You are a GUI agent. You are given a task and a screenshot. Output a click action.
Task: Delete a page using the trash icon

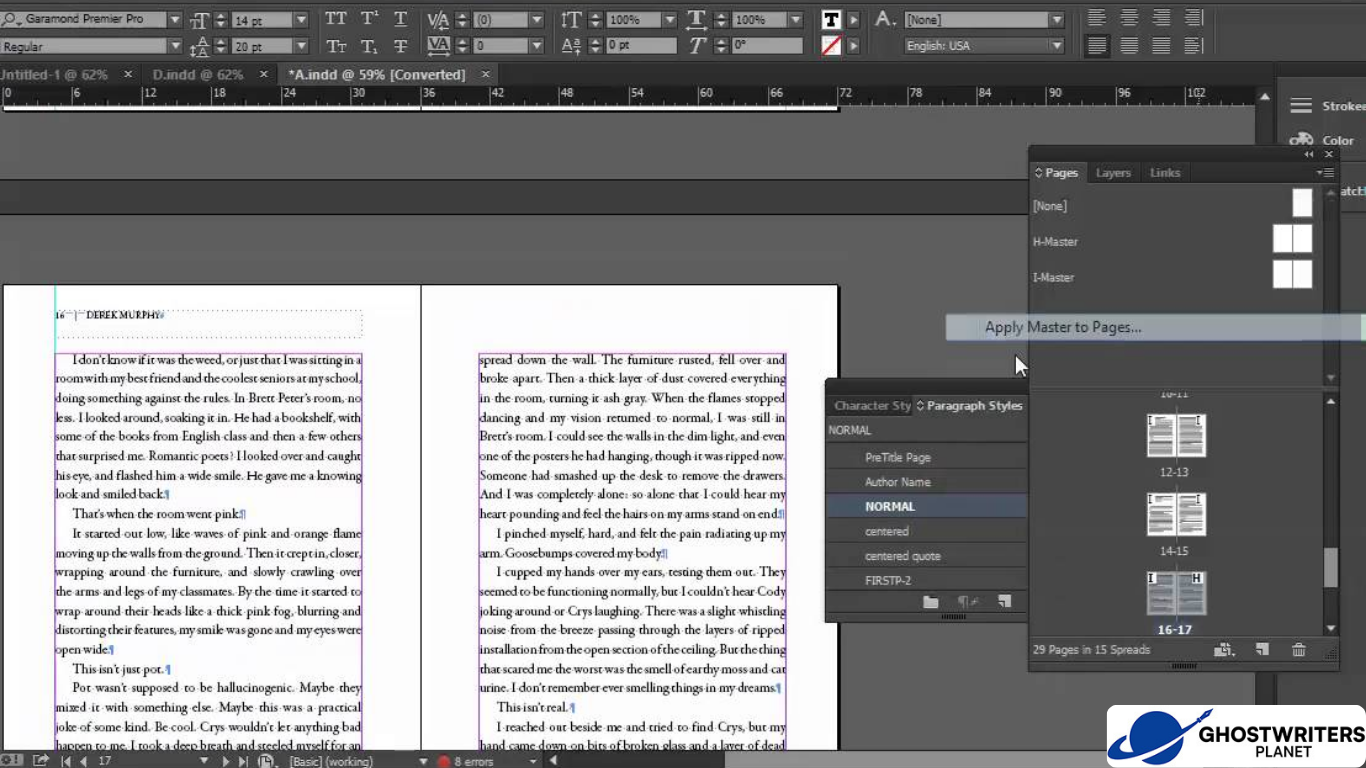pos(1298,650)
